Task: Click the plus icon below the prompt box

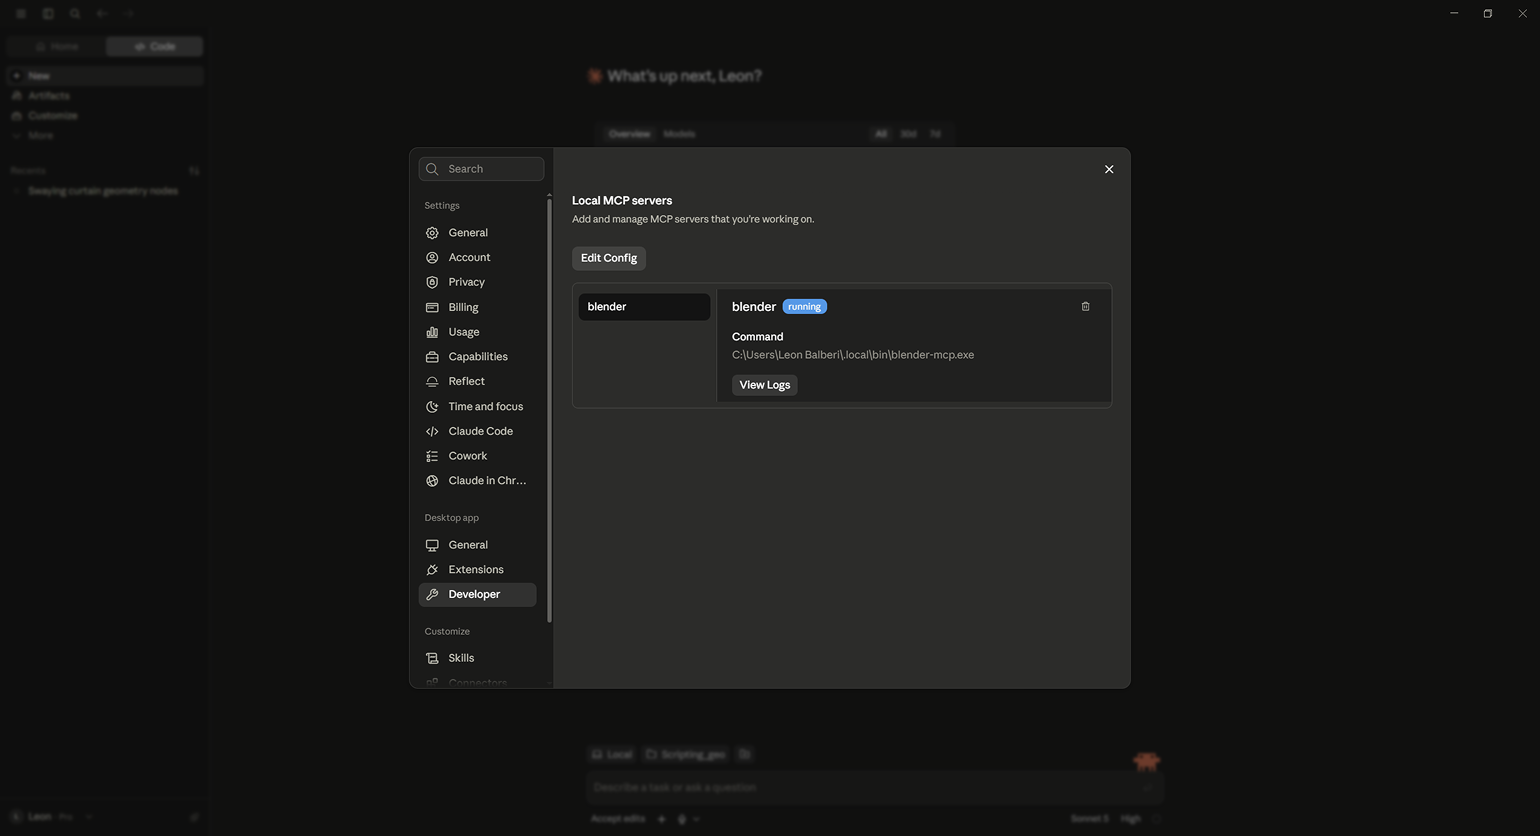Action: pyautogui.click(x=661, y=819)
